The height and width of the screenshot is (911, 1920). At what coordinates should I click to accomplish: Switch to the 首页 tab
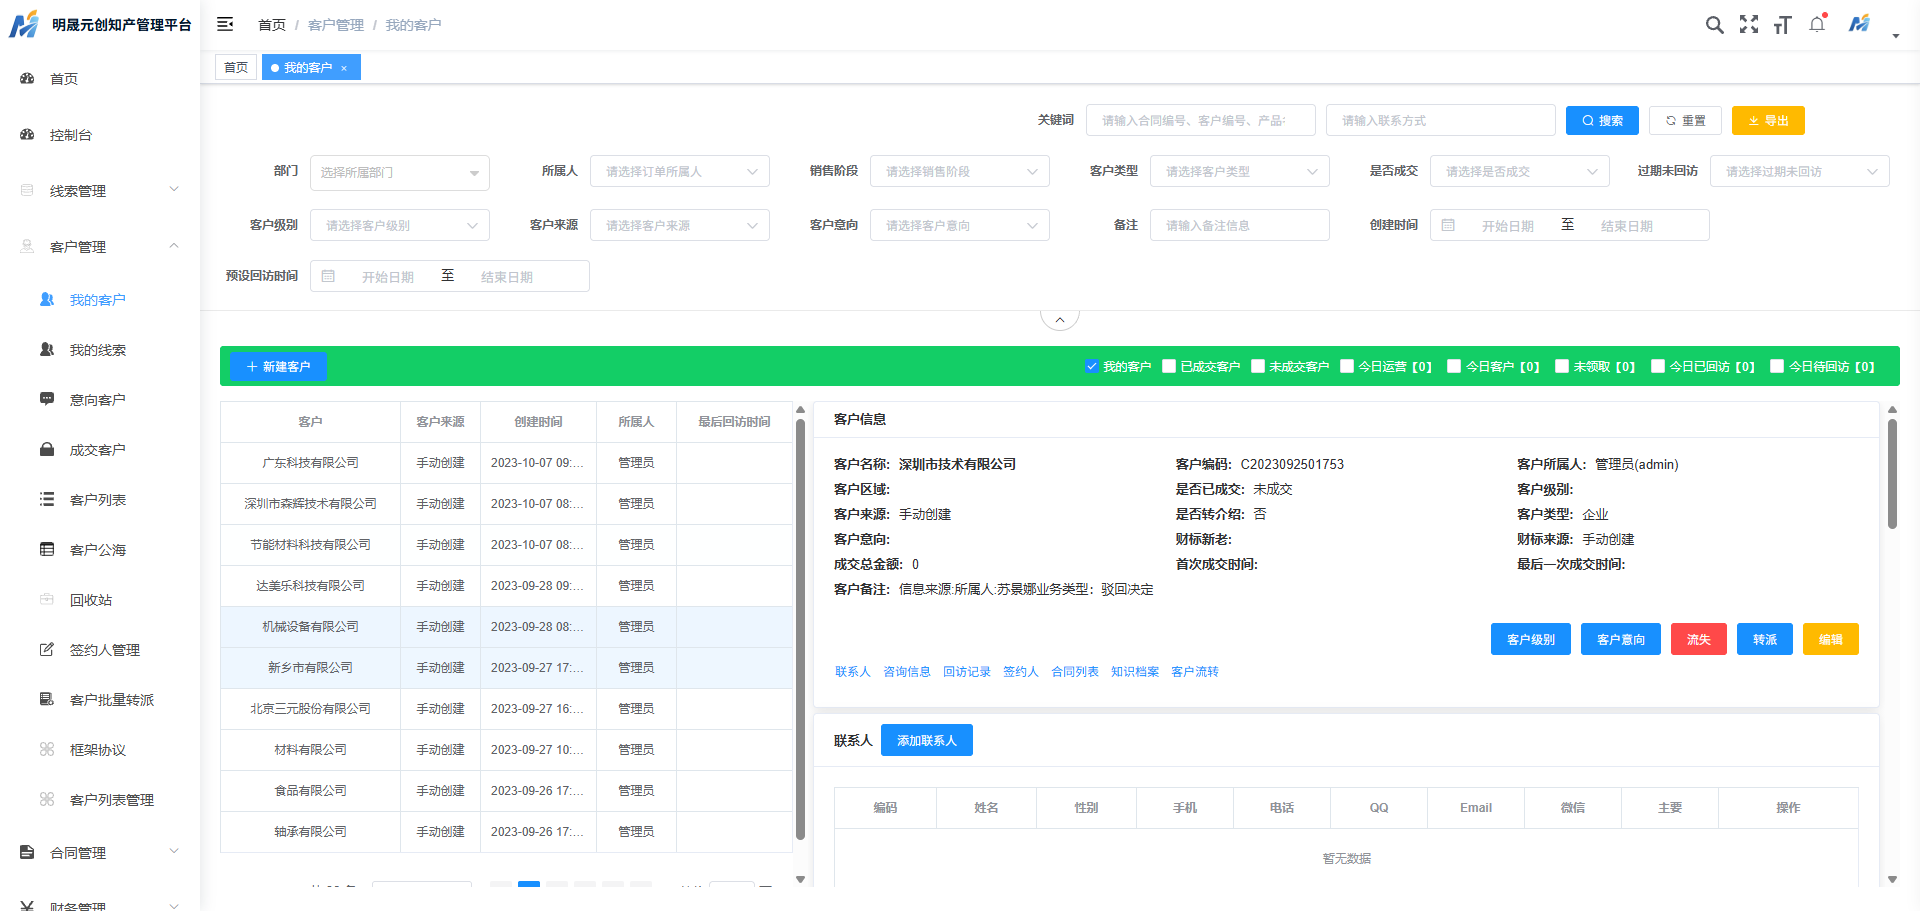(236, 67)
